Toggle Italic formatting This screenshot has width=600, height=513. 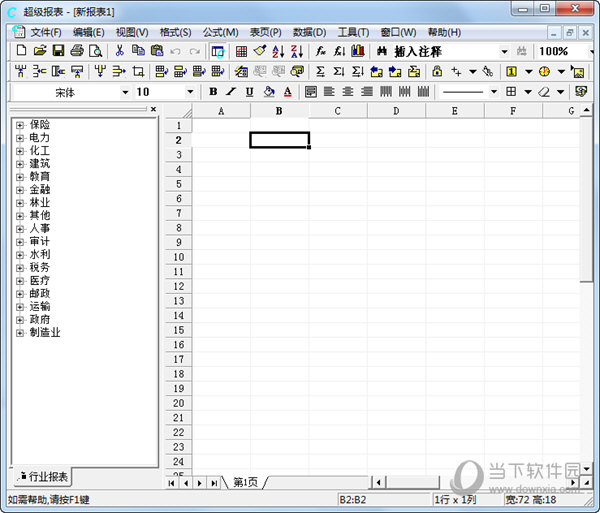tap(231, 91)
